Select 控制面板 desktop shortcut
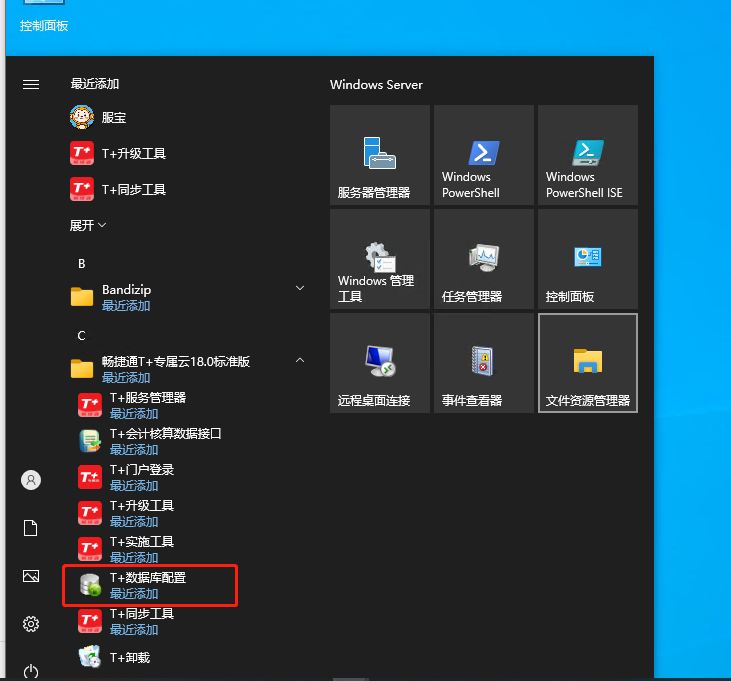731x681 pixels. [44, 16]
